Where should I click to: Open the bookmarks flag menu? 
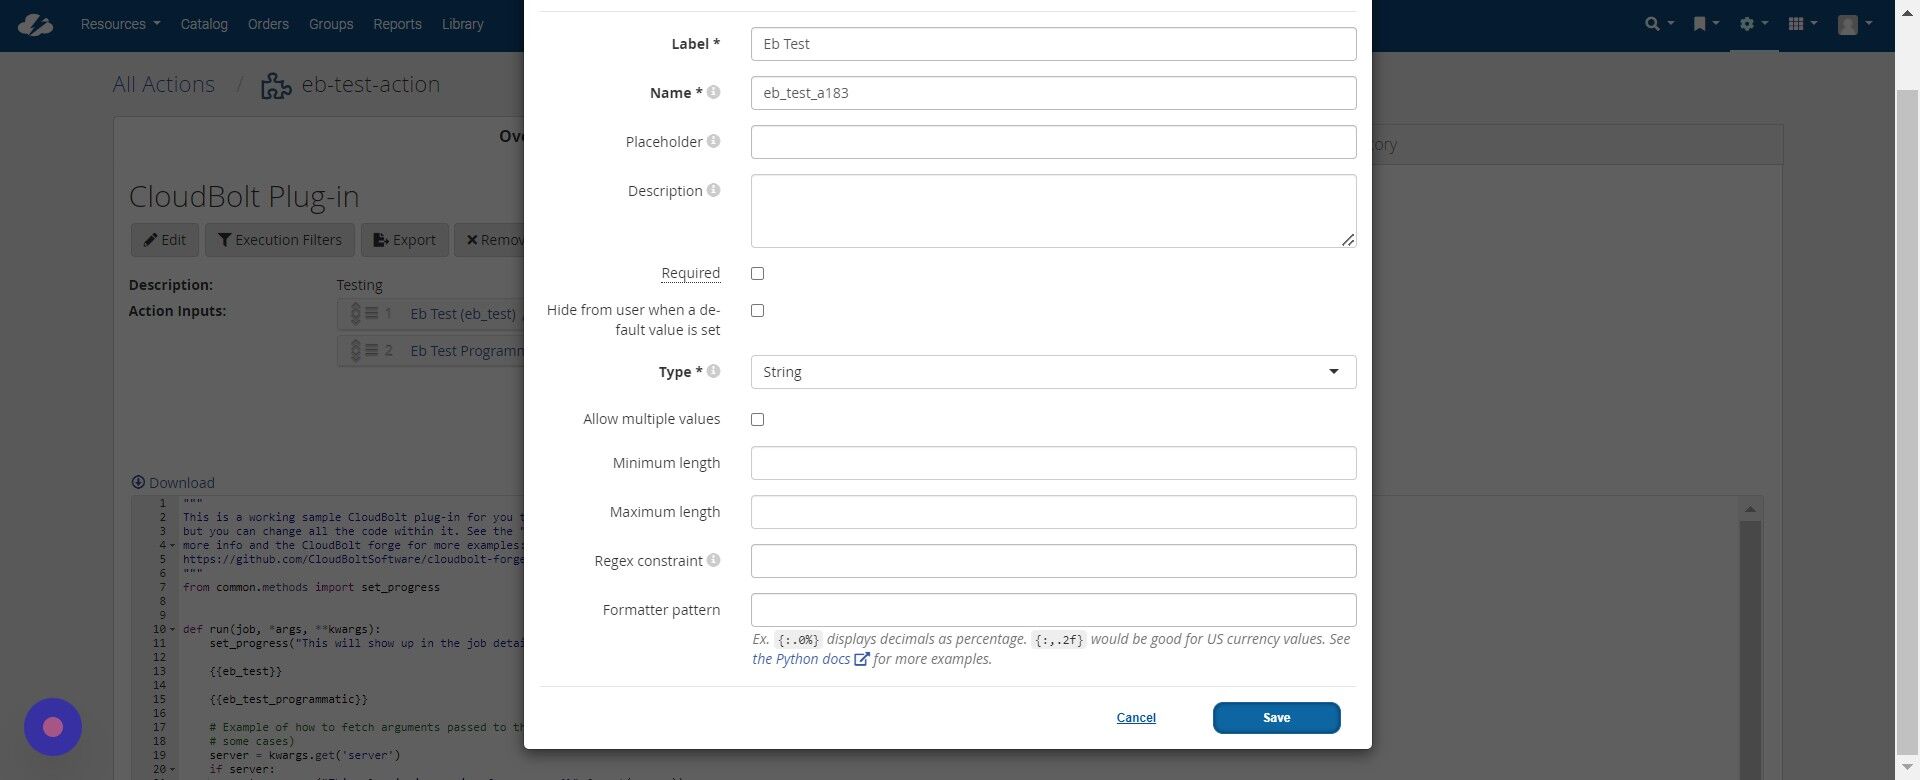pos(1706,24)
